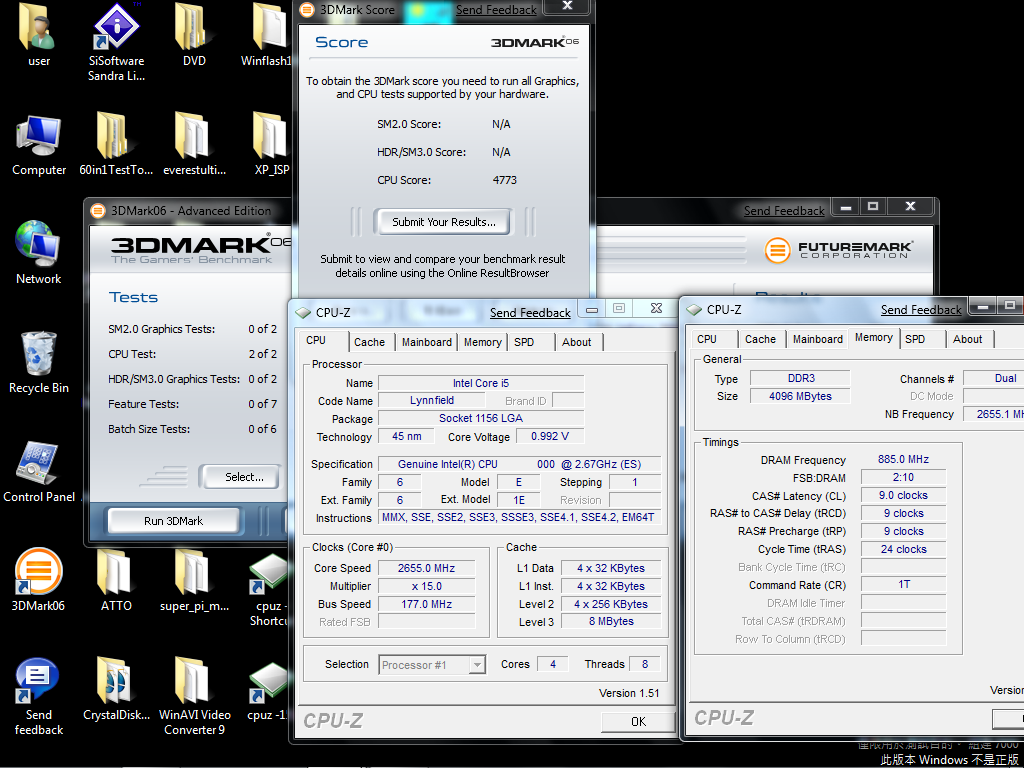1024x768 pixels.
Task: Click the right CPU-Z window title icon
Action: point(694,310)
